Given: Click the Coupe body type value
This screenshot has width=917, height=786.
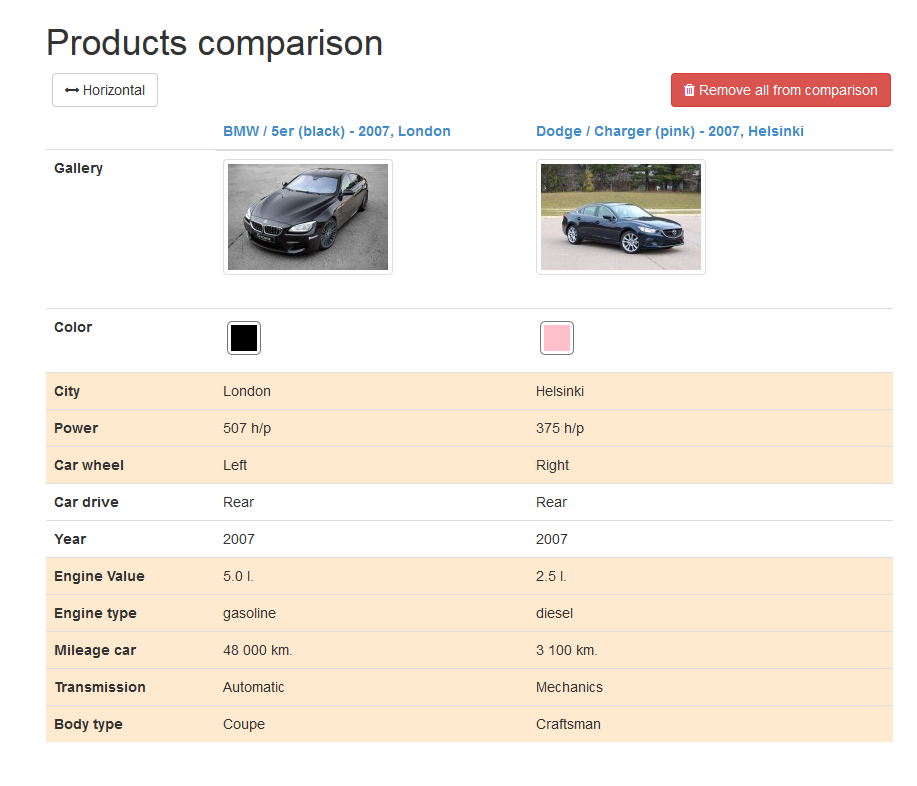Looking at the screenshot, I should point(244,724).
